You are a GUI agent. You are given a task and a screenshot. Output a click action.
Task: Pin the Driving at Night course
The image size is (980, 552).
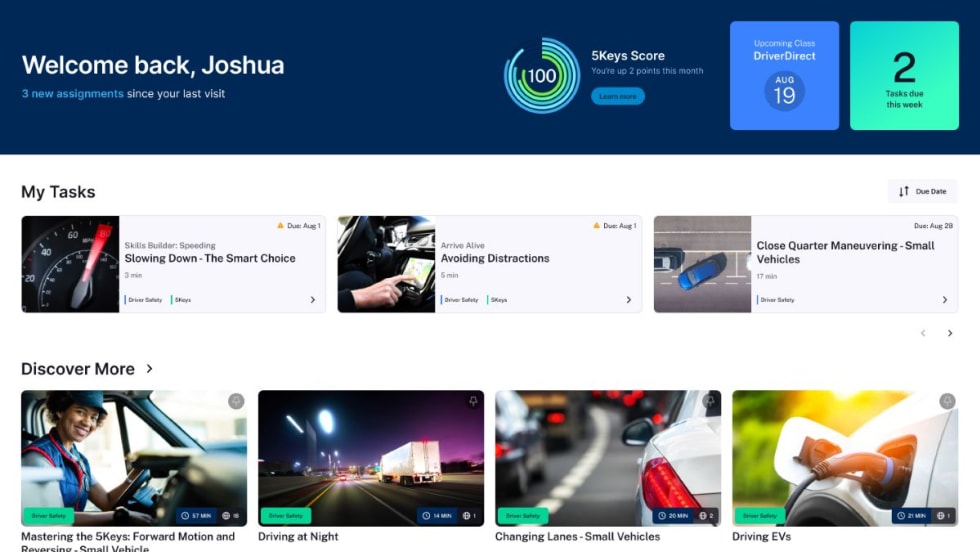[x=473, y=401]
